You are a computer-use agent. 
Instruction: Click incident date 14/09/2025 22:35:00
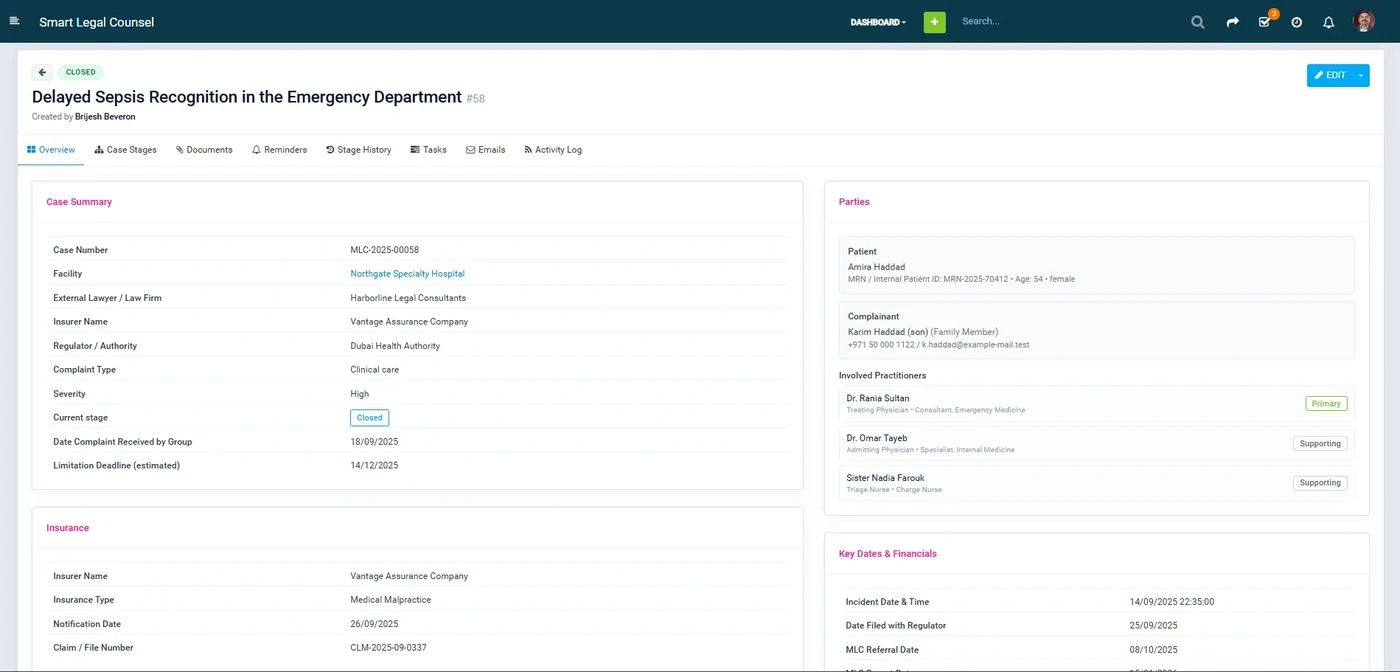tap(1171, 602)
